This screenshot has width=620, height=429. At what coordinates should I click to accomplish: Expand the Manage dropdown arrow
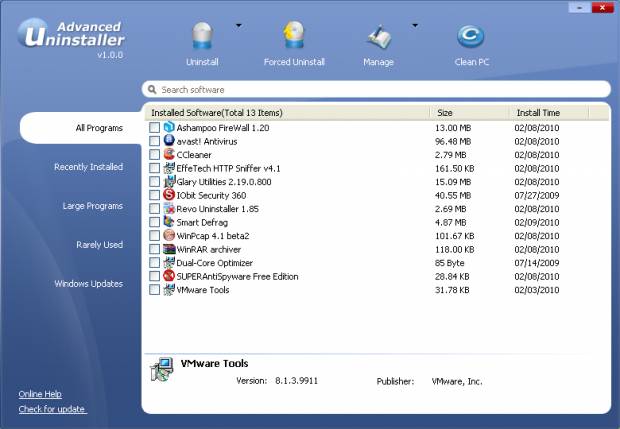pyautogui.click(x=414, y=24)
